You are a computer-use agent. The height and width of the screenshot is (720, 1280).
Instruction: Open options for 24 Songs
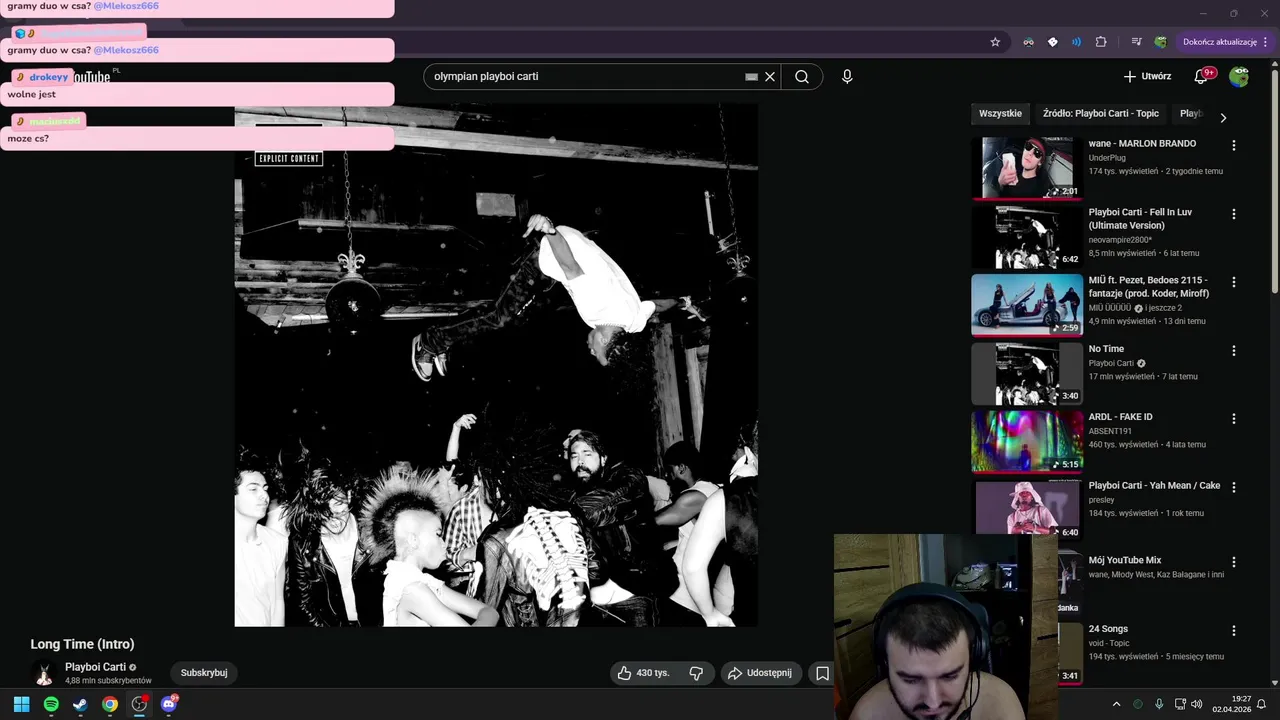click(1233, 630)
